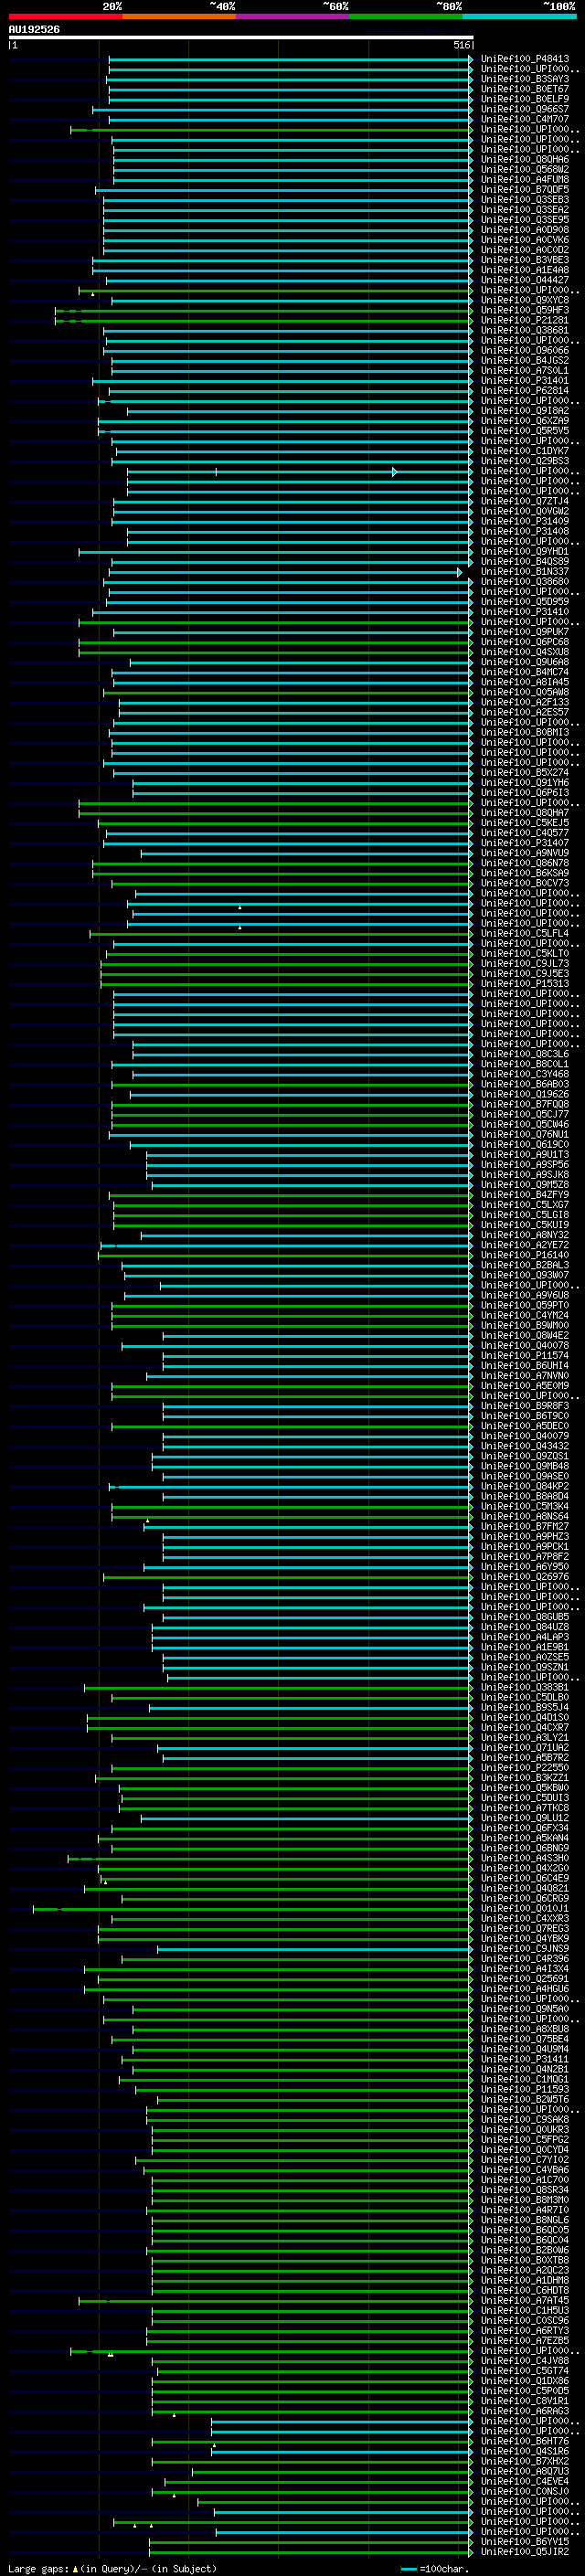Select label UniRef100_Q9YHD1

click(x=525, y=552)
